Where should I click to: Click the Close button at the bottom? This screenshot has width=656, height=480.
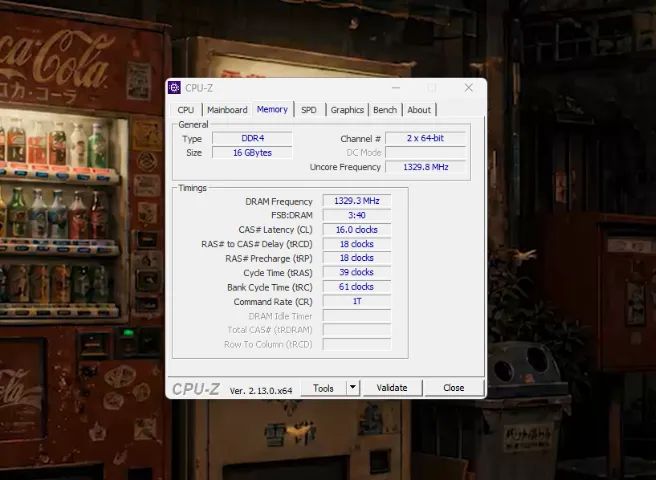point(454,388)
